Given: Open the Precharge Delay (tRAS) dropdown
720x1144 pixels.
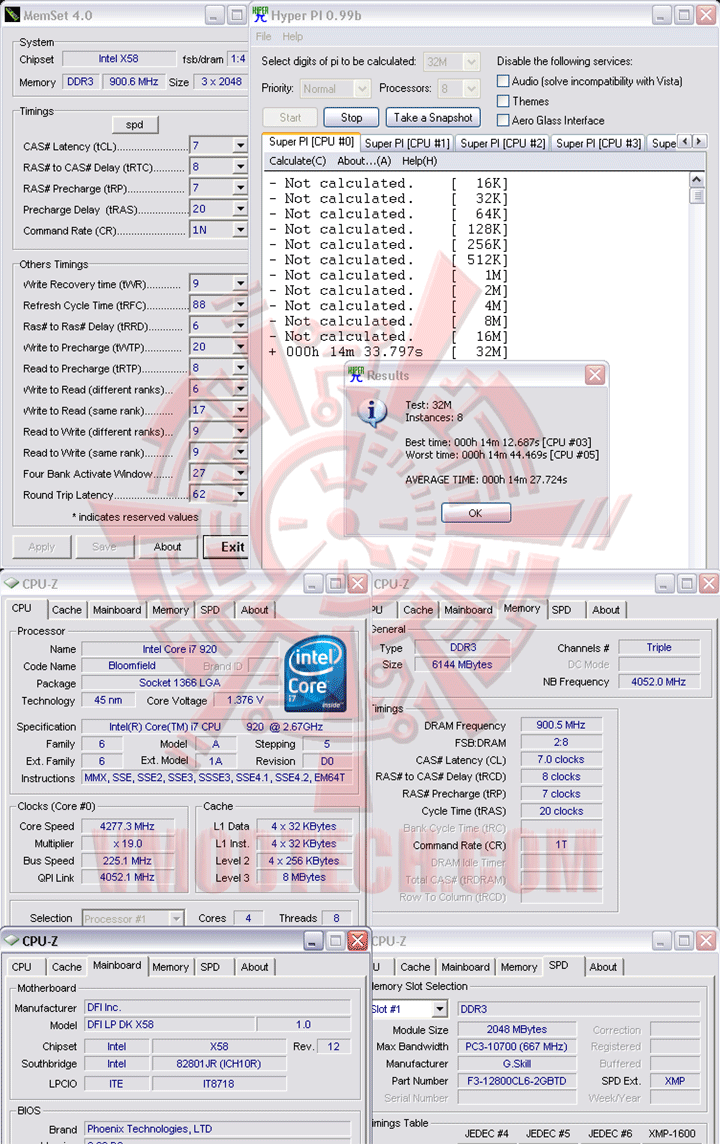Looking at the screenshot, I should pos(240,209).
